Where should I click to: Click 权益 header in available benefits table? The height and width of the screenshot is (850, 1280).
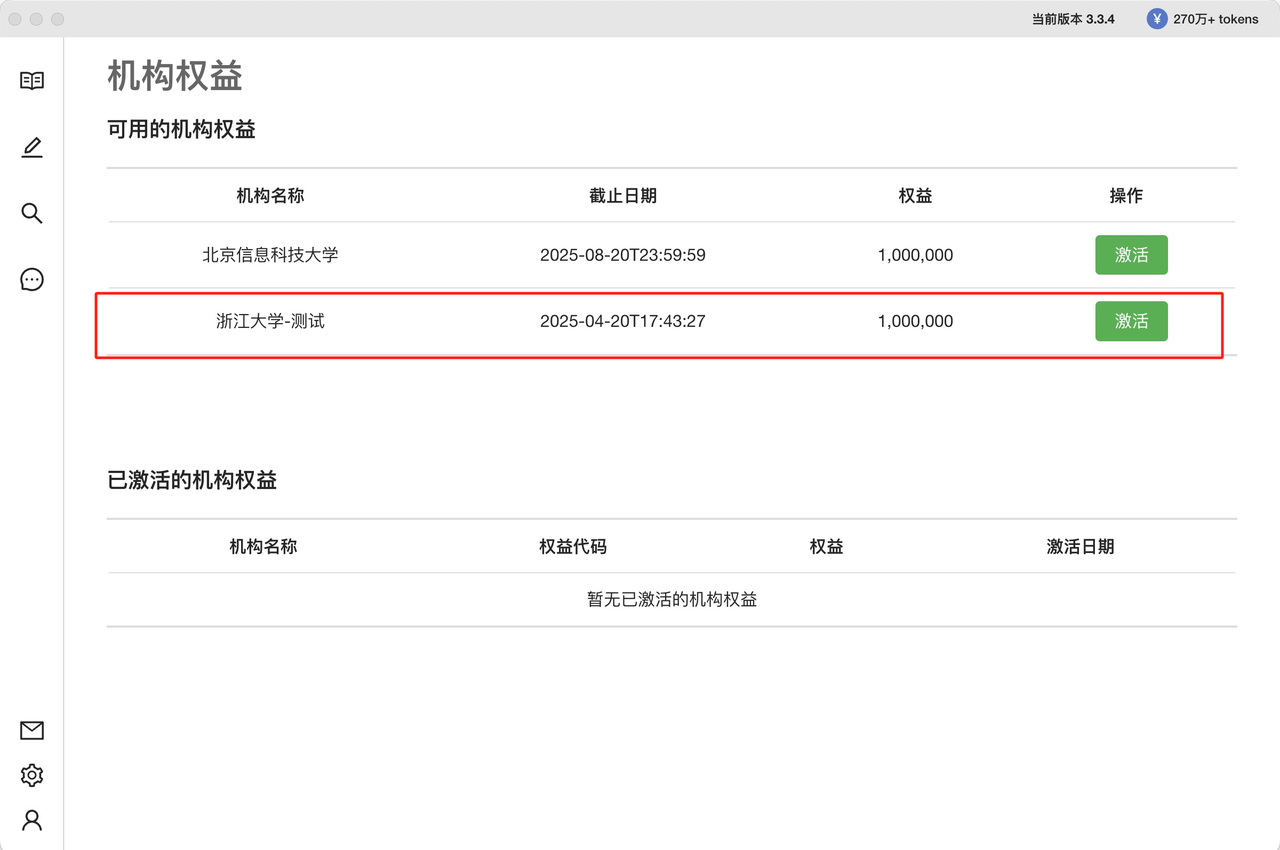tap(915, 196)
